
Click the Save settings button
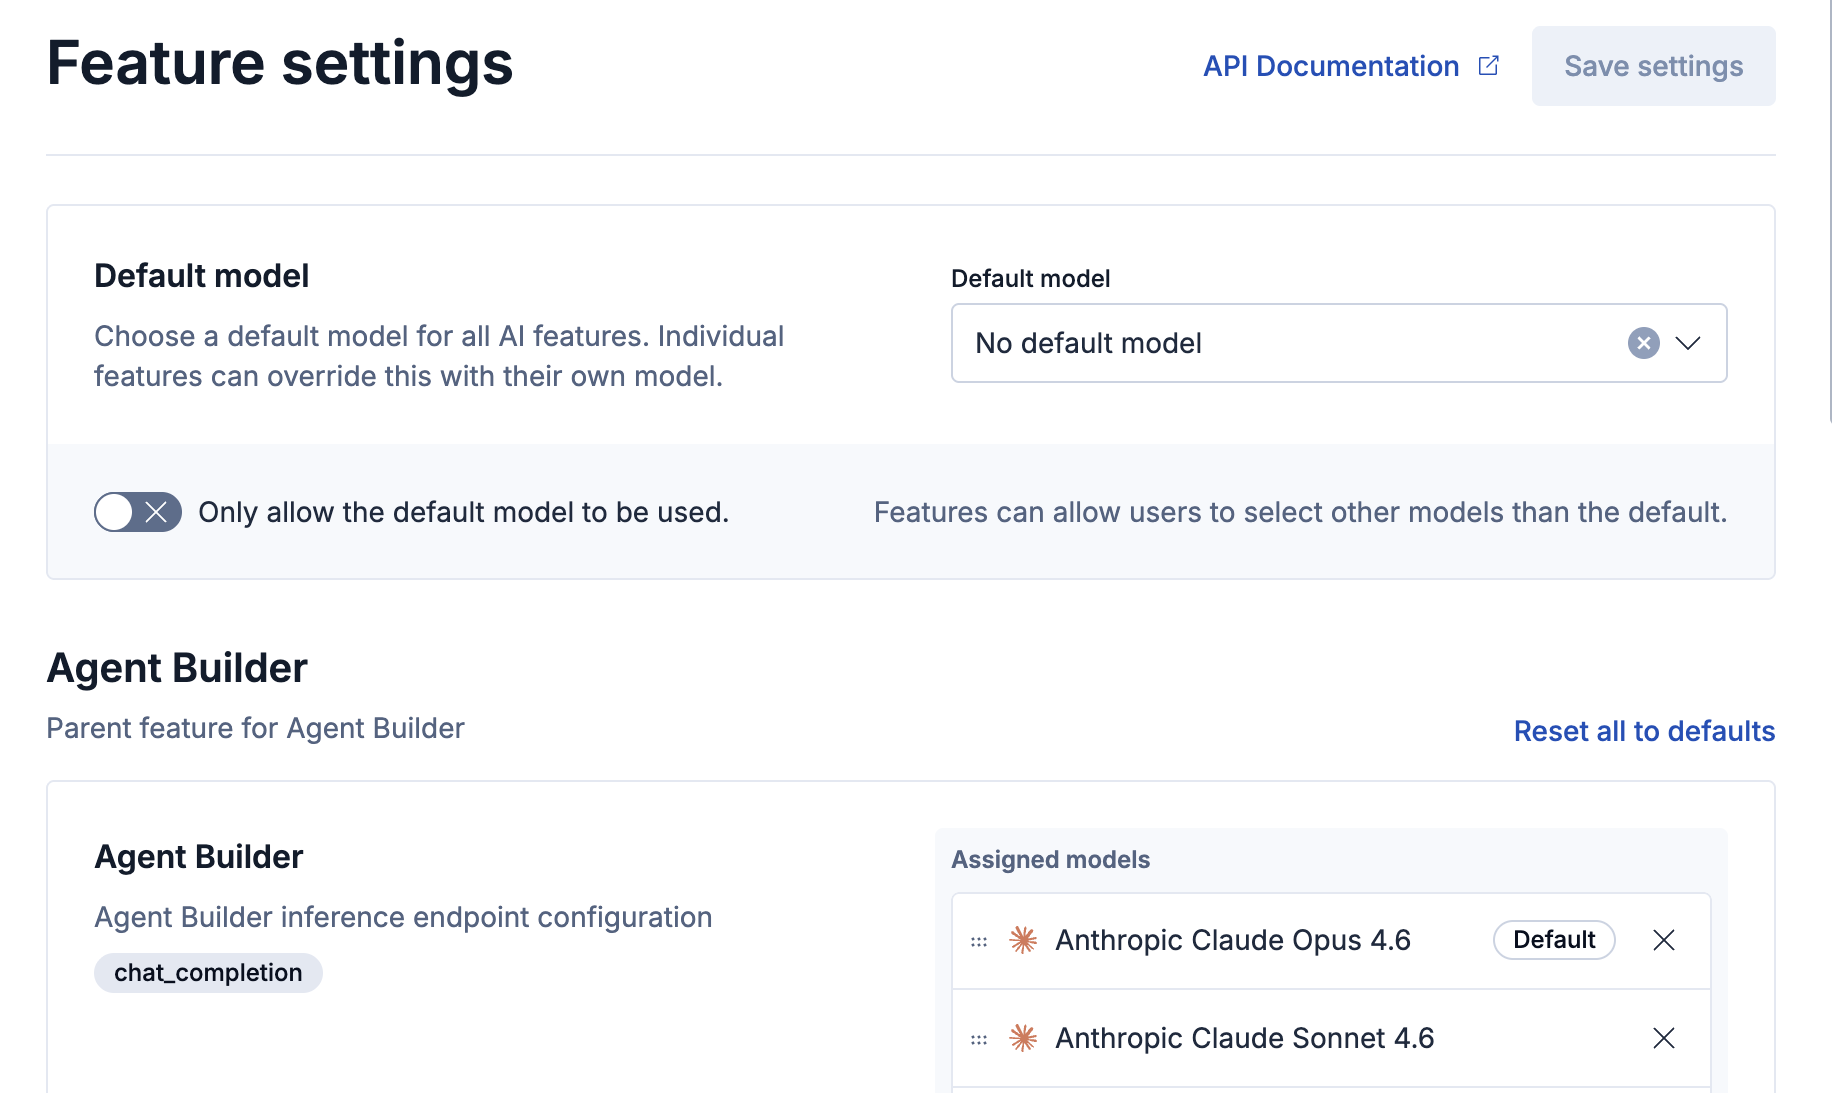1653,66
